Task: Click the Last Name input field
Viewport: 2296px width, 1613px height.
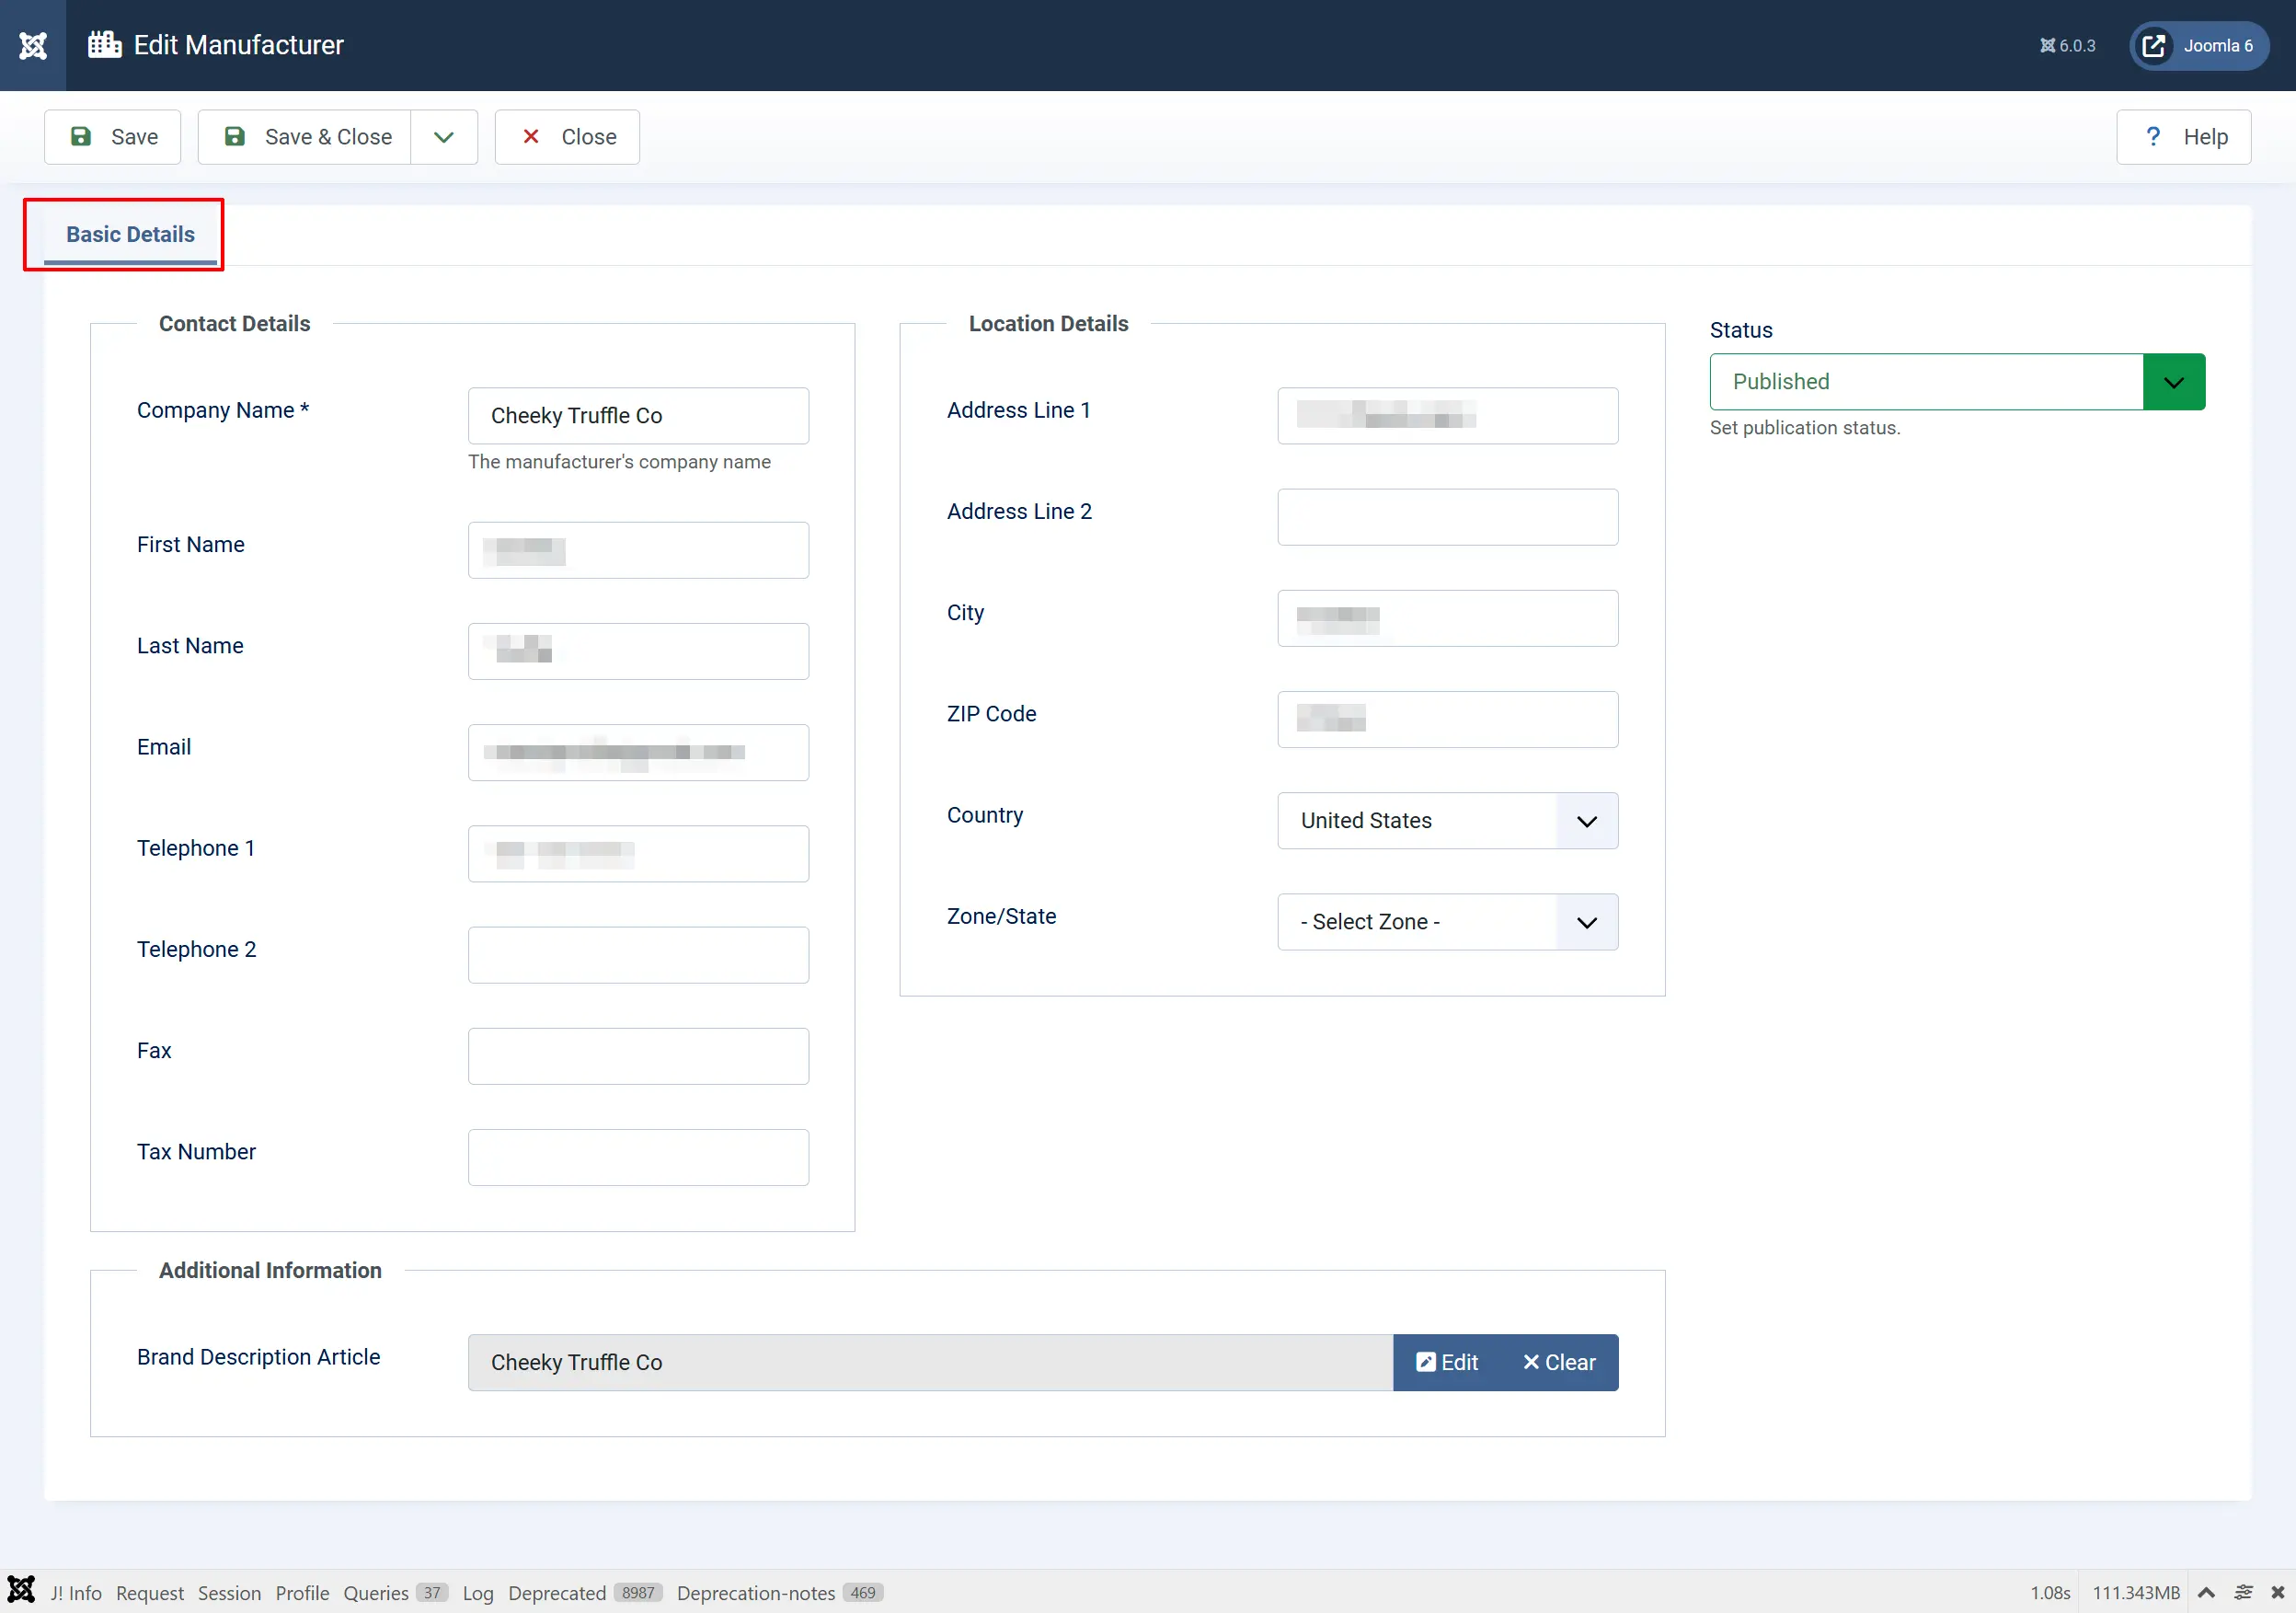Action: click(638, 651)
